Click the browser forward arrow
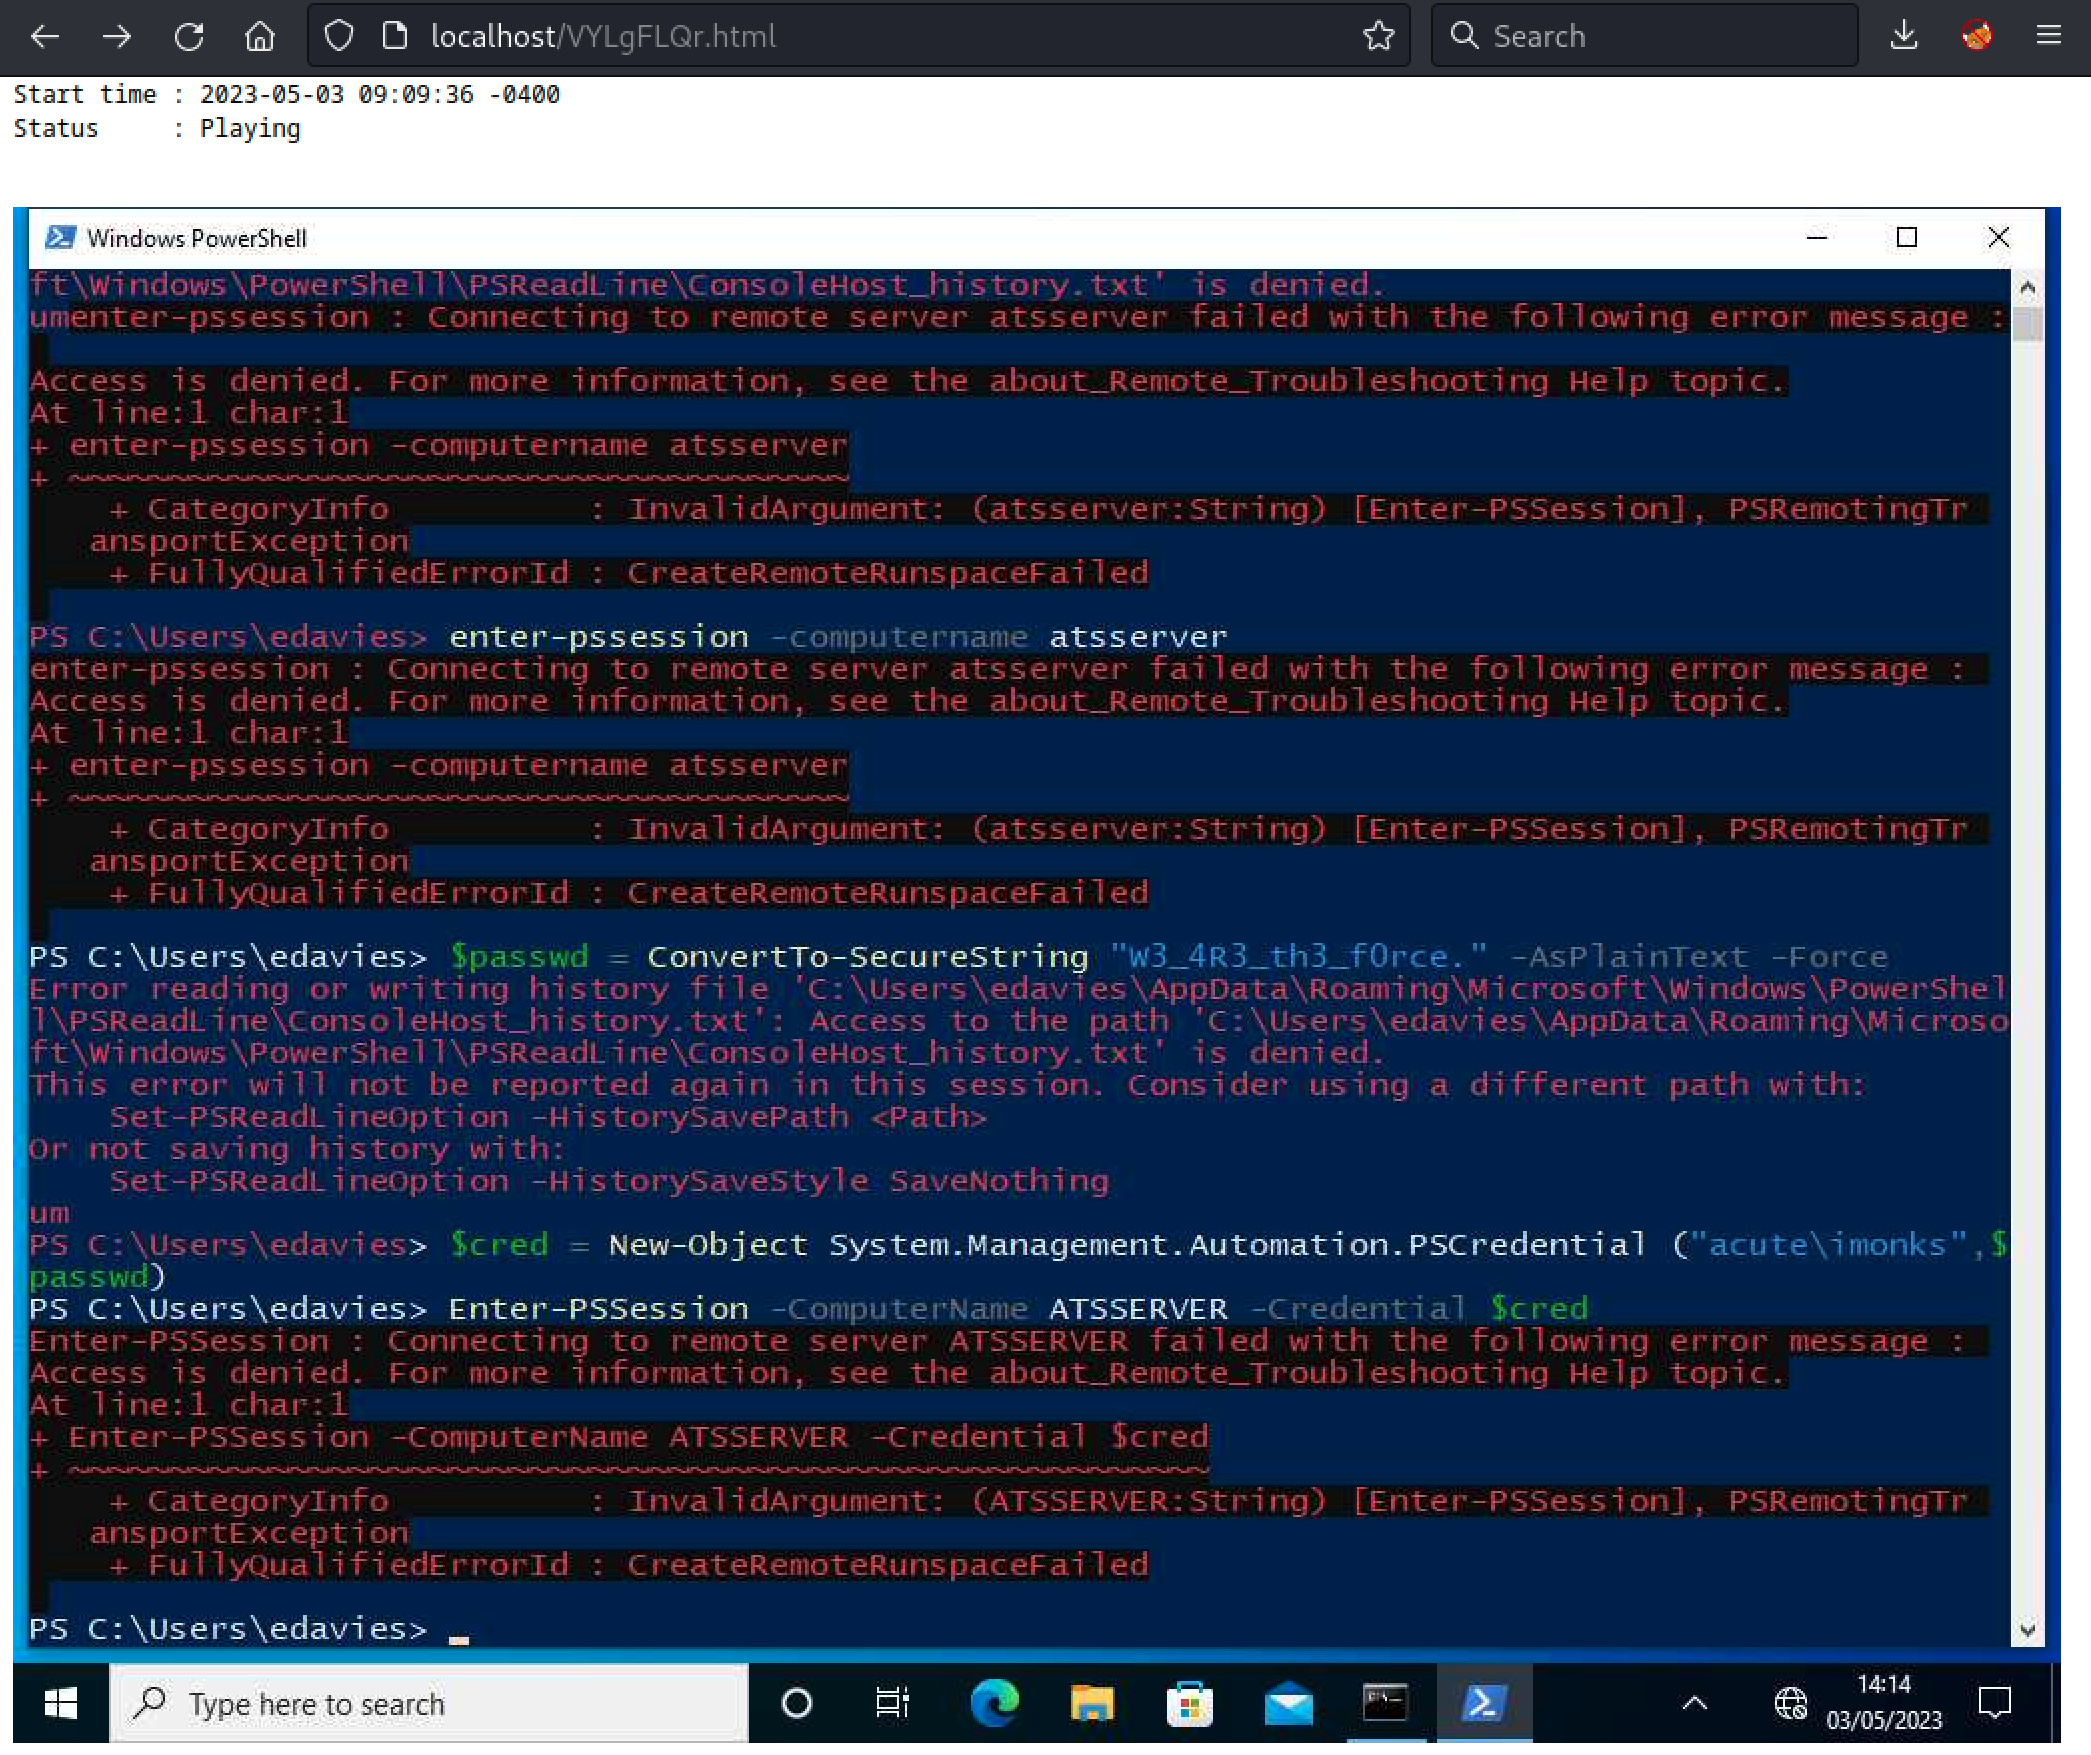2091x1755 pixels. coord(117,37)
